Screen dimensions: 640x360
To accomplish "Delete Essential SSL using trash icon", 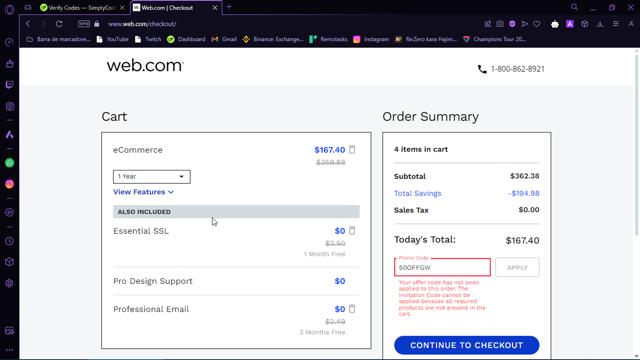I will click(352, 231).
